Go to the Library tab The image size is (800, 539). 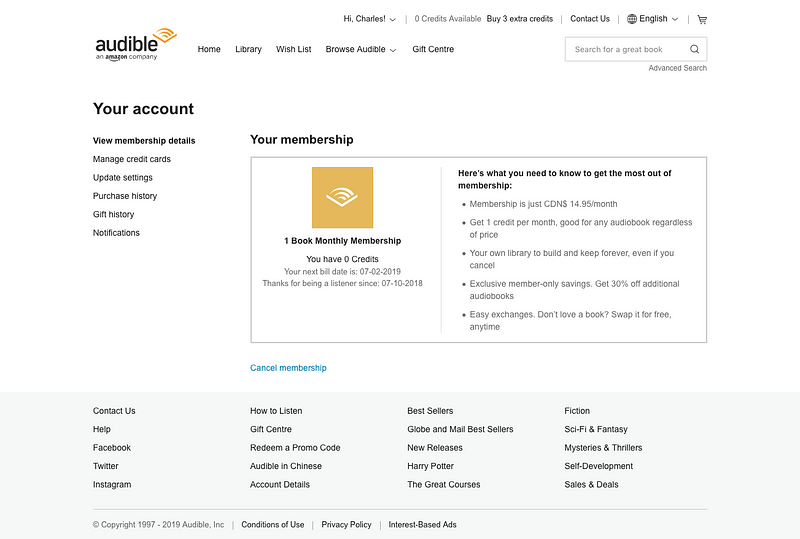pos(248,49)
